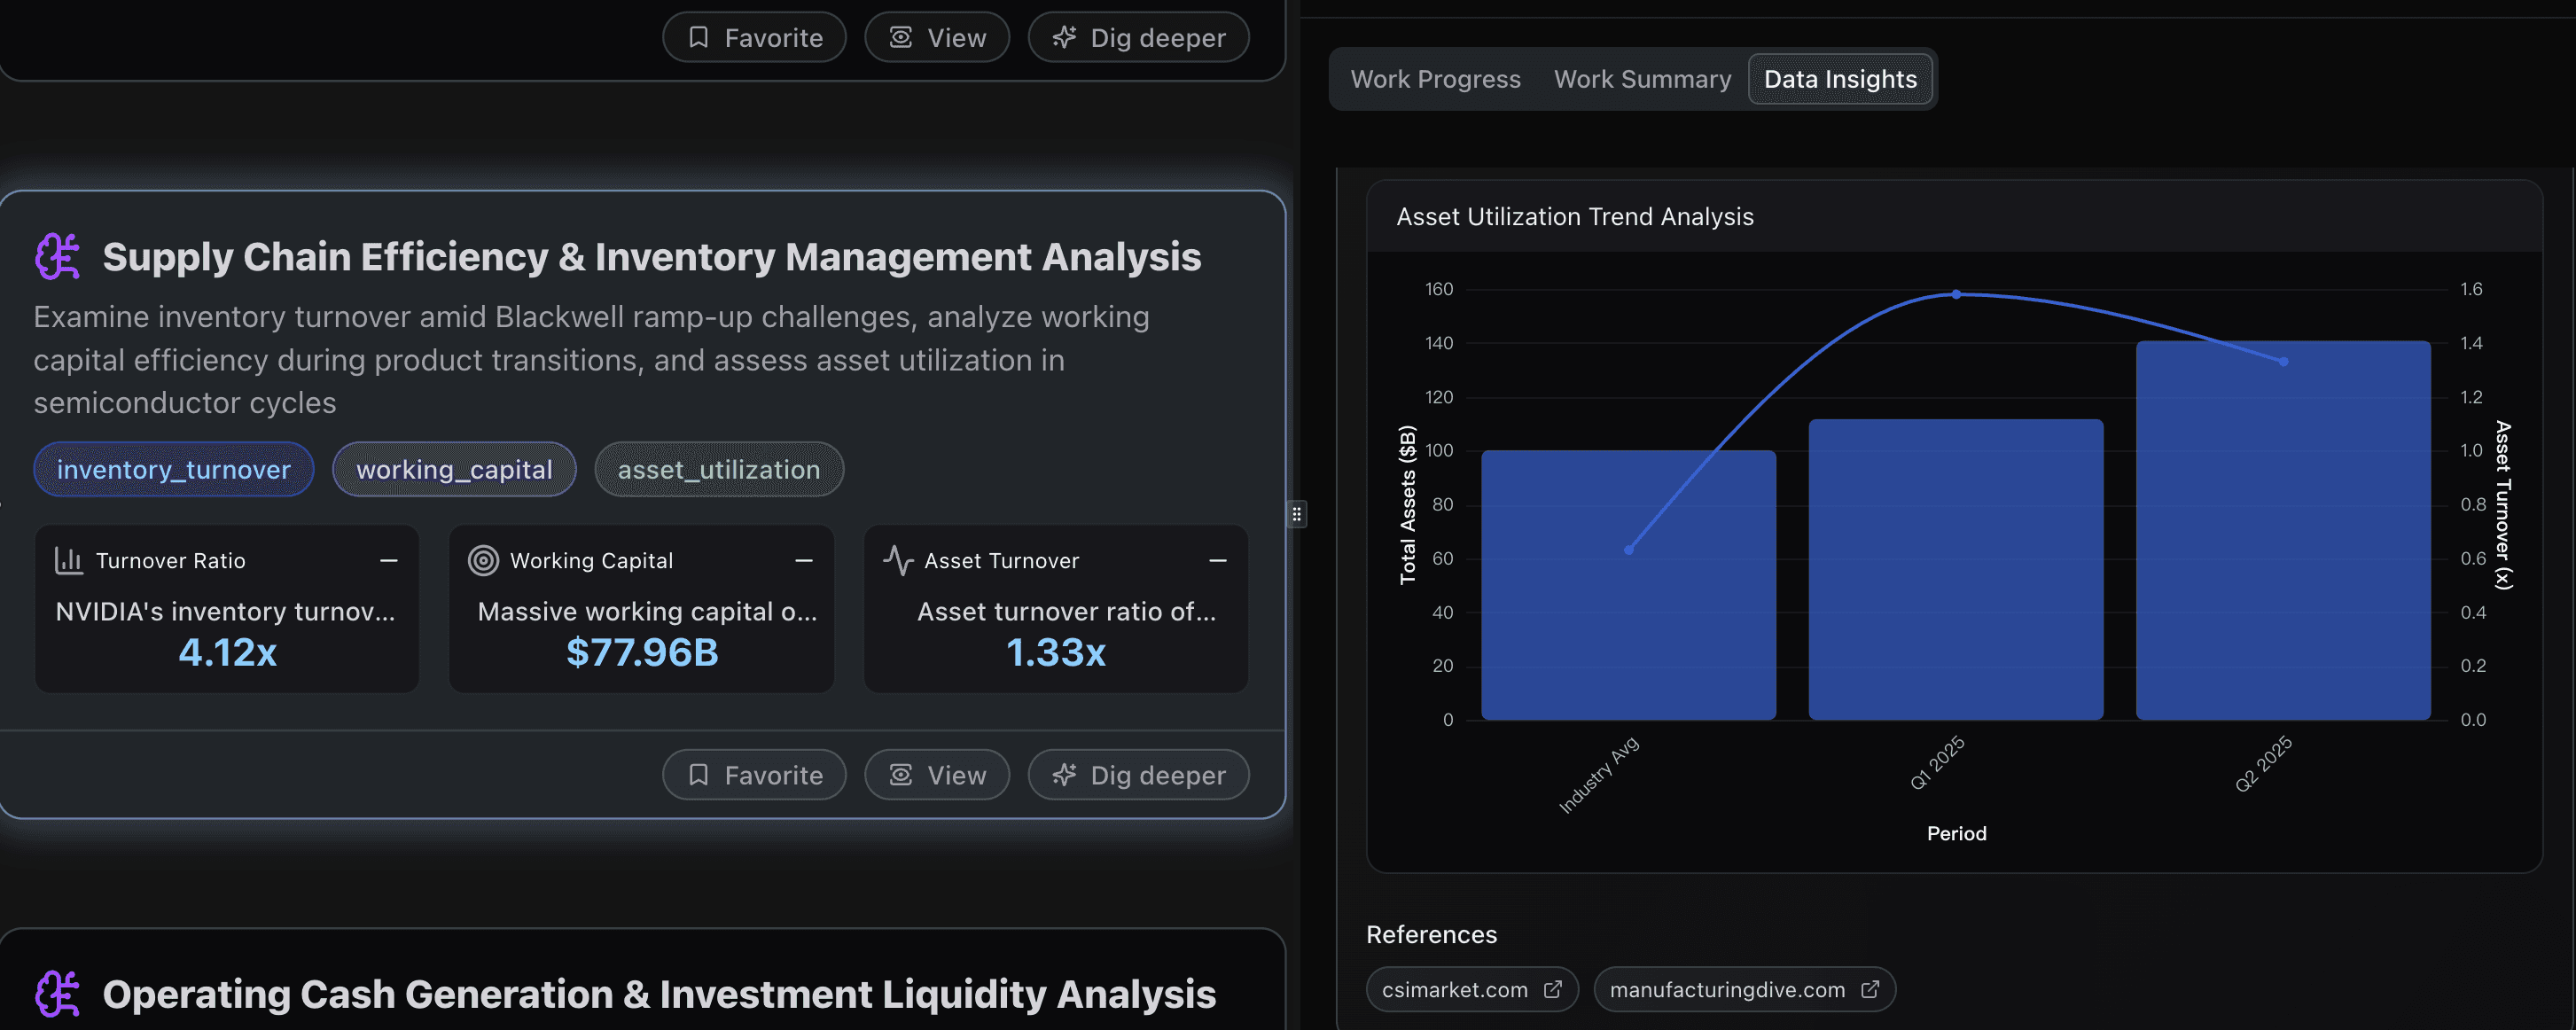Switch to the Work Summary tab
This screenshot has height=1030, width=2576.
click(1642, 79)
